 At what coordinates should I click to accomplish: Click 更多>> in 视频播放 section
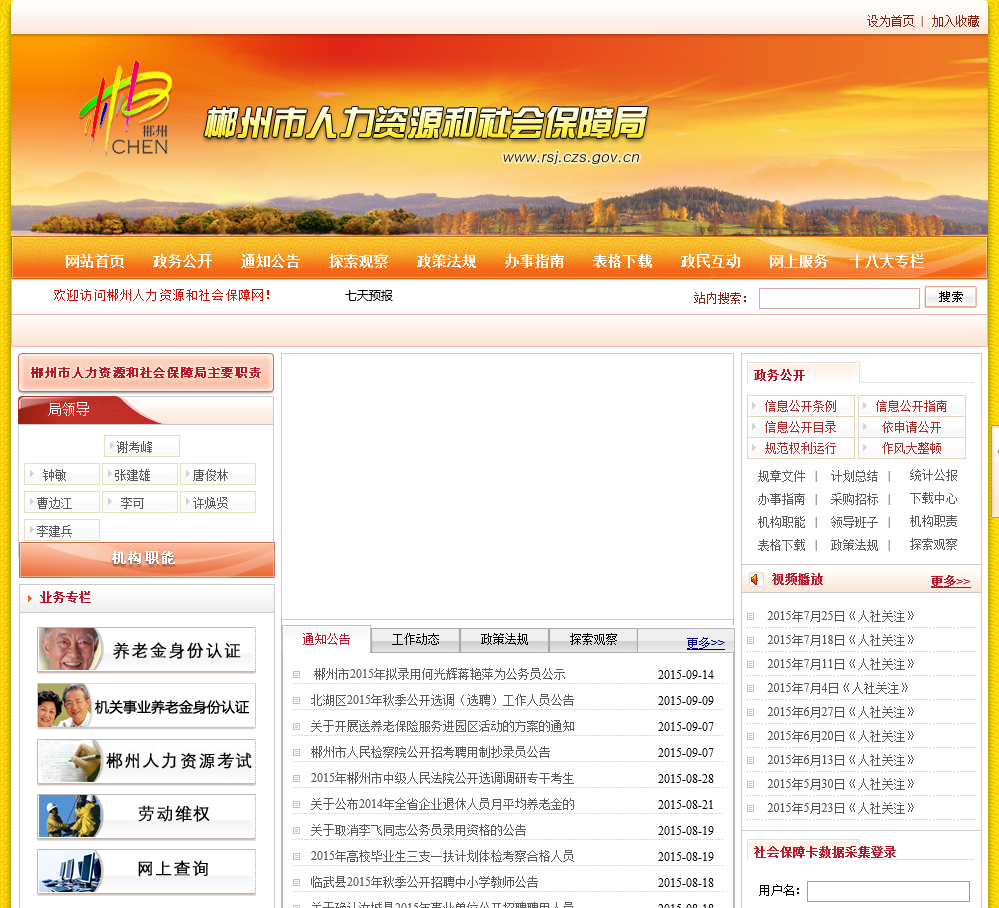950,581
